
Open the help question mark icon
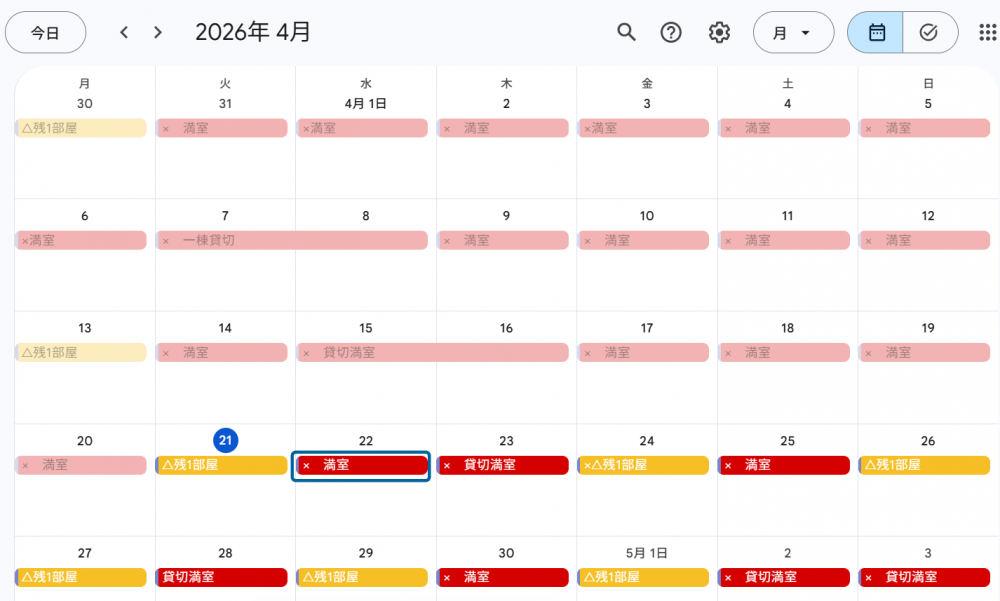[672, 32]
